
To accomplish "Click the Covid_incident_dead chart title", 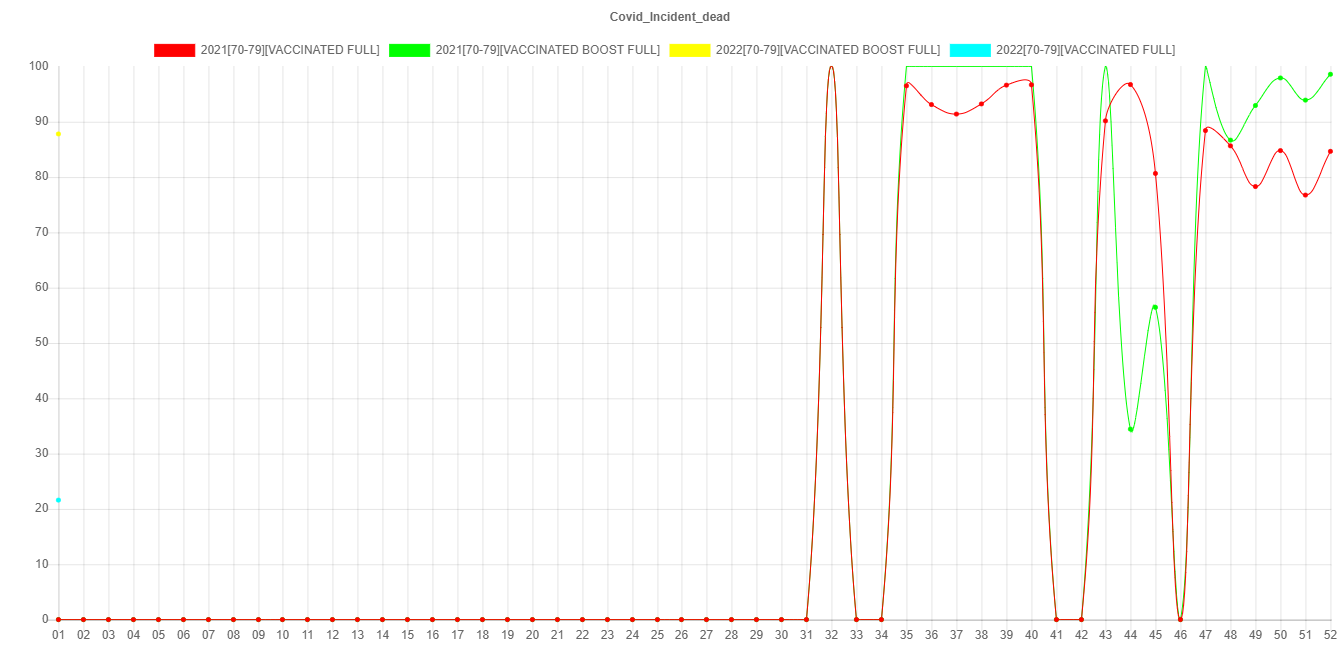I will [670, 17].
